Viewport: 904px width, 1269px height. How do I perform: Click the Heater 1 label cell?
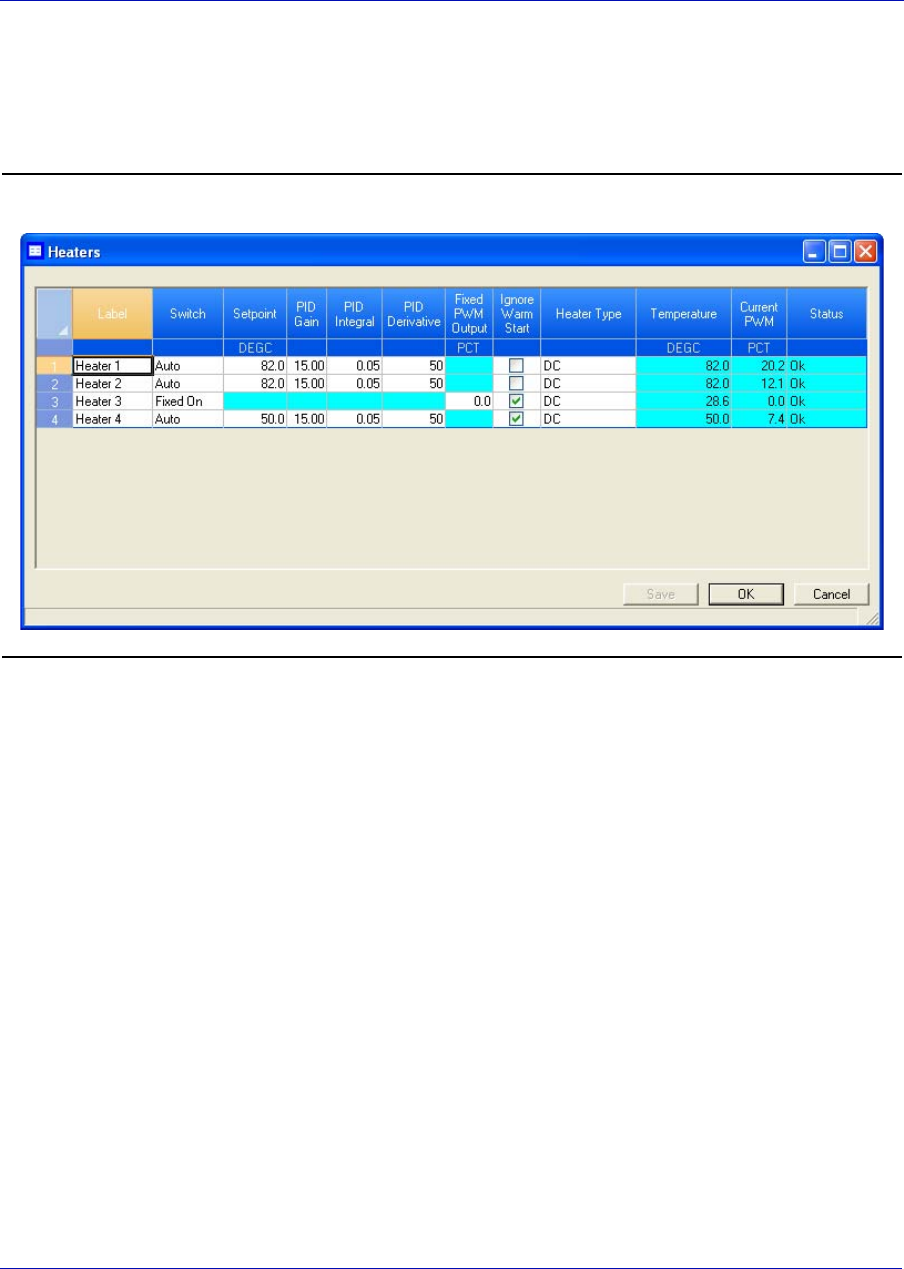(112, 366)
